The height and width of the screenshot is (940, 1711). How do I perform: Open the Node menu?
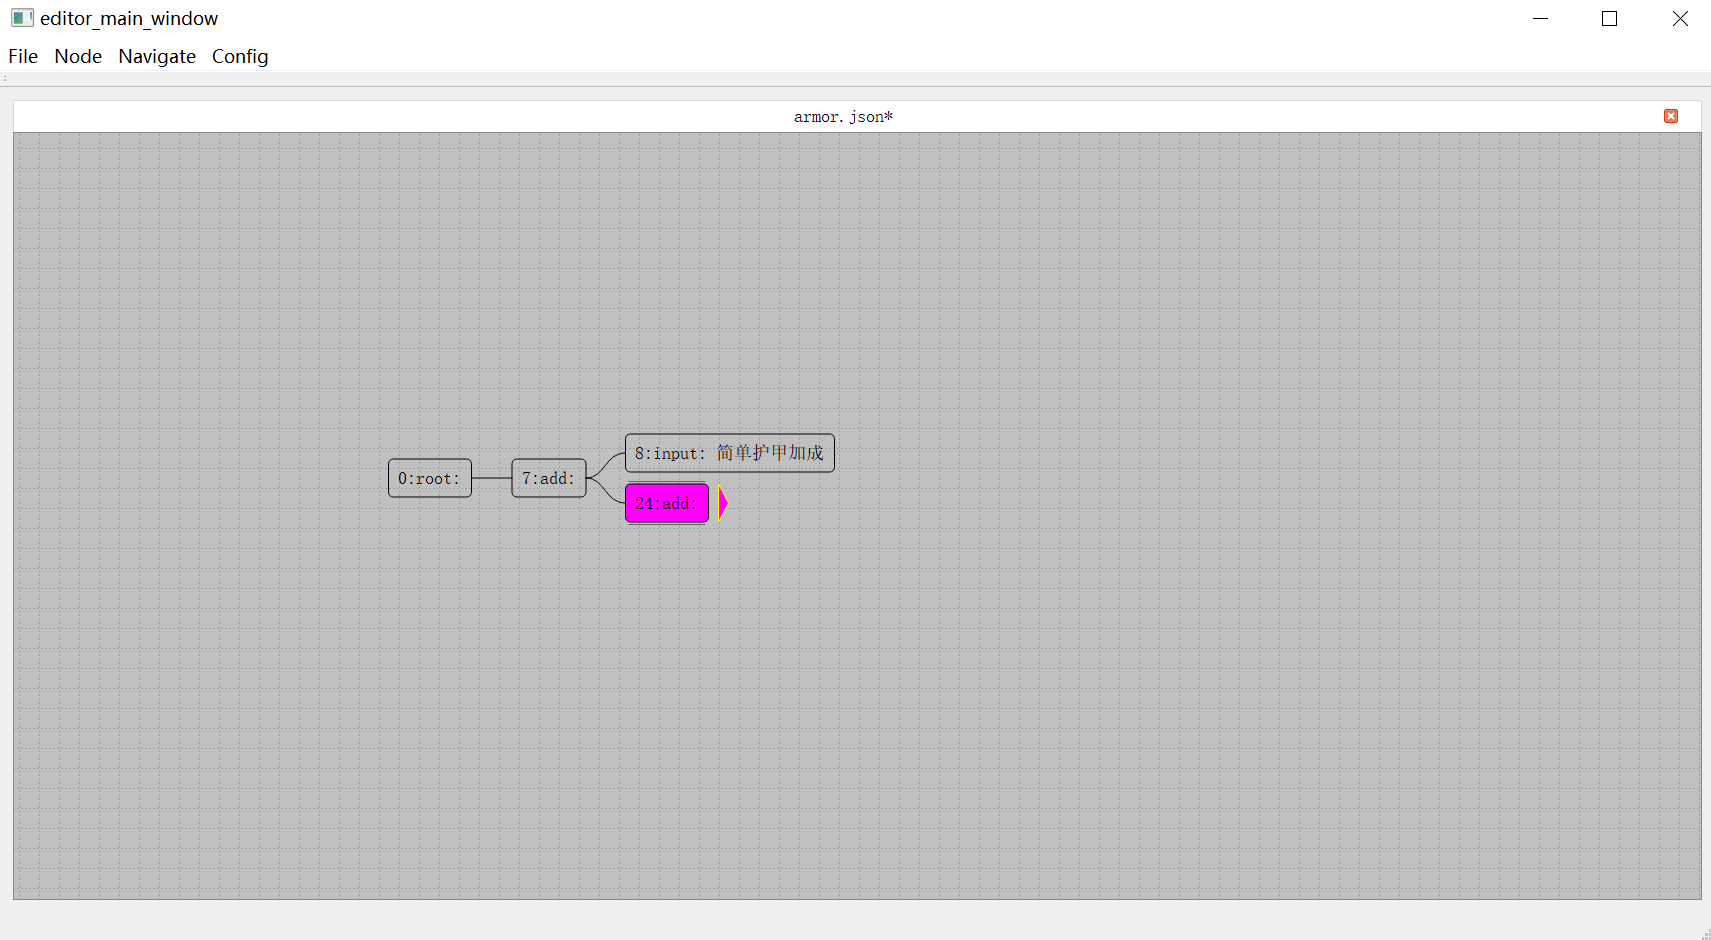coord(78,57)
